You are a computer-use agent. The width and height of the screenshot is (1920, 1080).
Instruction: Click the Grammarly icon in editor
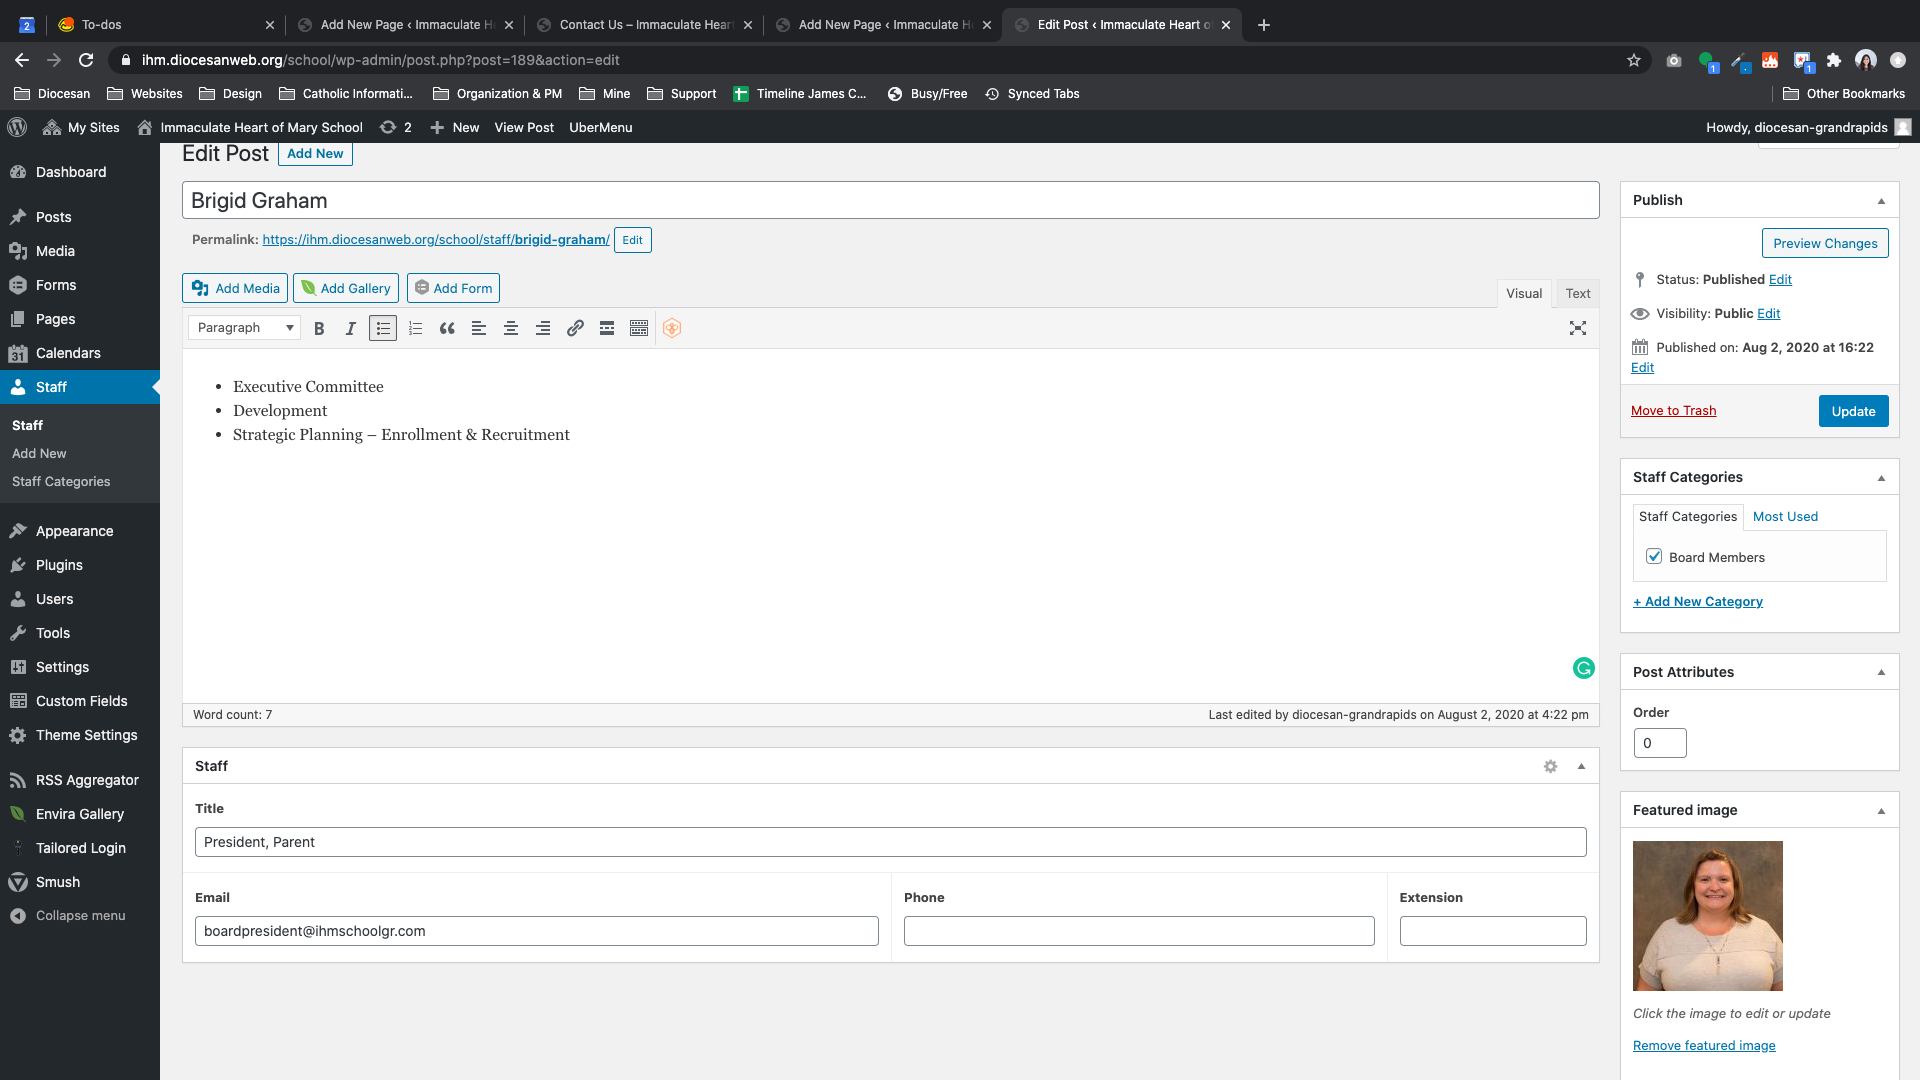(1583, 668)
